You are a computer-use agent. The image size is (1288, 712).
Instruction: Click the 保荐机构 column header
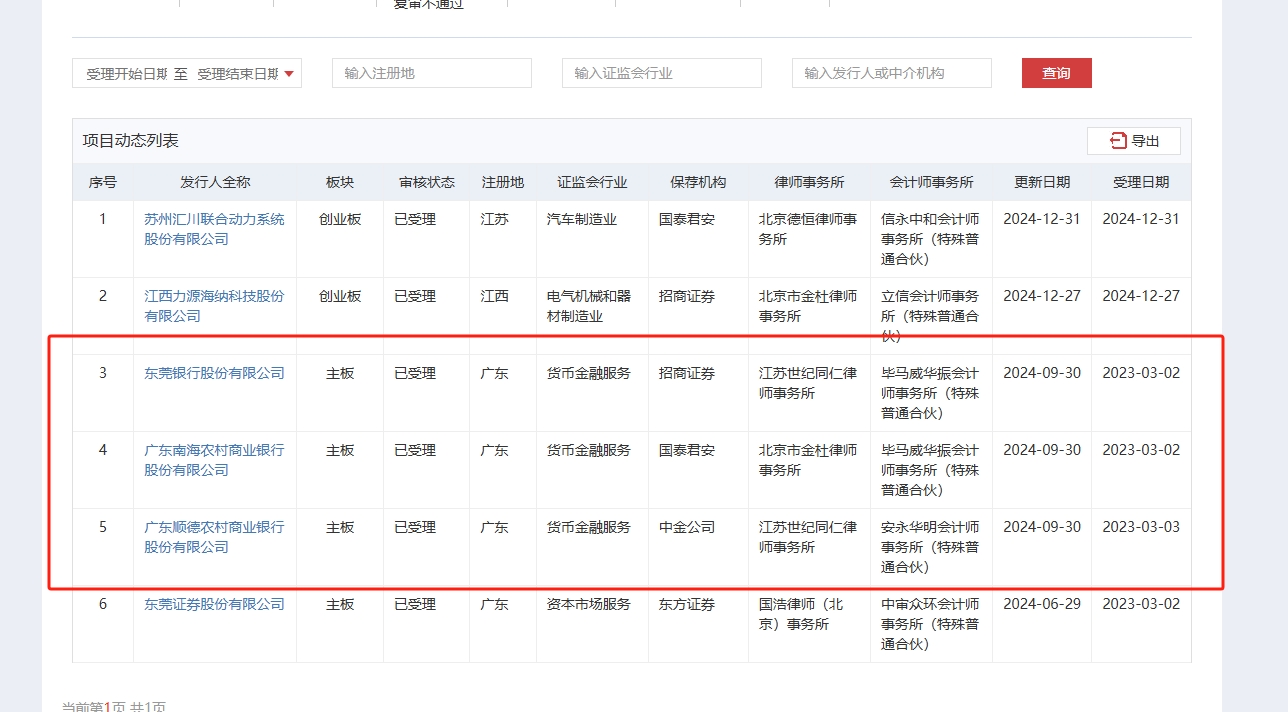coord(698,182)
